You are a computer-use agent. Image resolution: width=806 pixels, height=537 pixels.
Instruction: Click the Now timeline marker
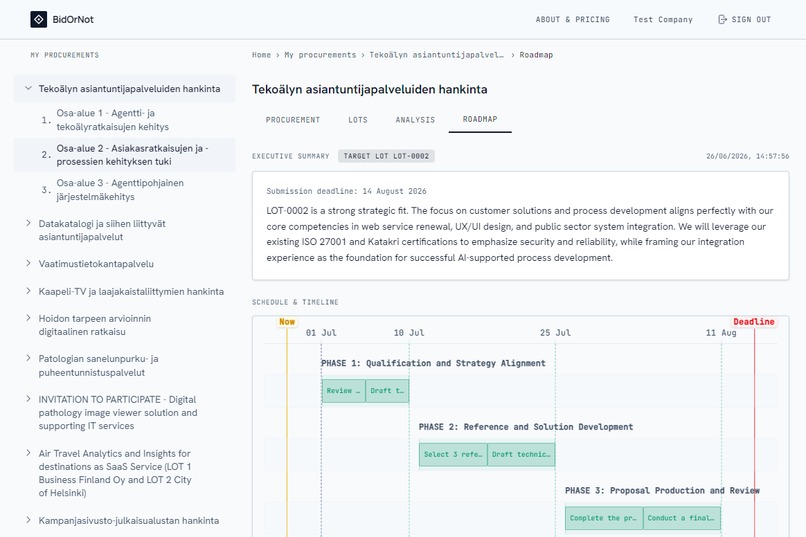coord(287,322)
